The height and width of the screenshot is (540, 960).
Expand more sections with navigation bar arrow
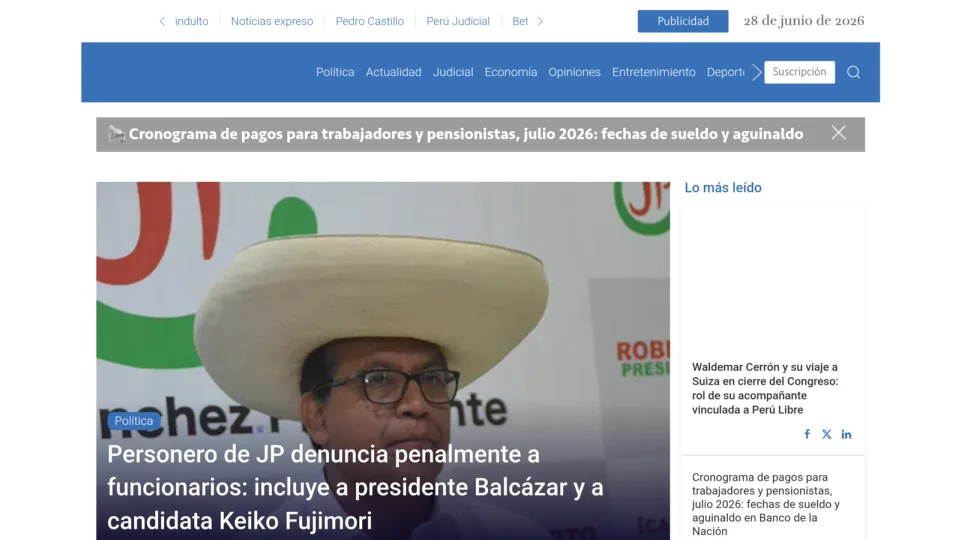(x=757, y=72)
